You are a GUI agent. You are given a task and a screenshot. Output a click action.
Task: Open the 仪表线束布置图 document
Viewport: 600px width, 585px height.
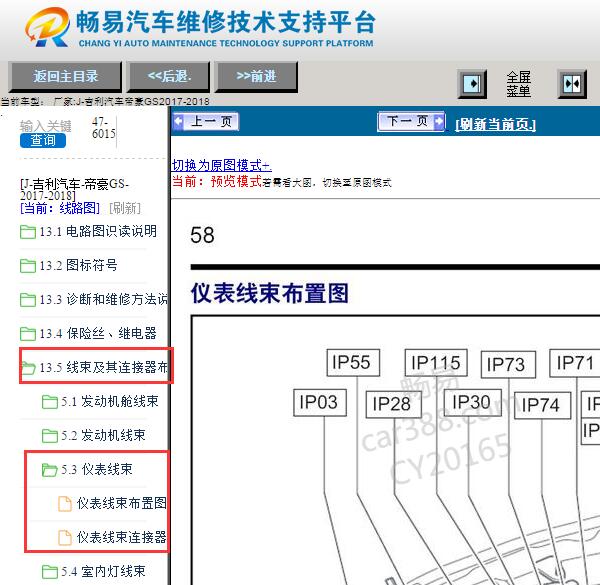pyautogui.click(x=121, y=504)
